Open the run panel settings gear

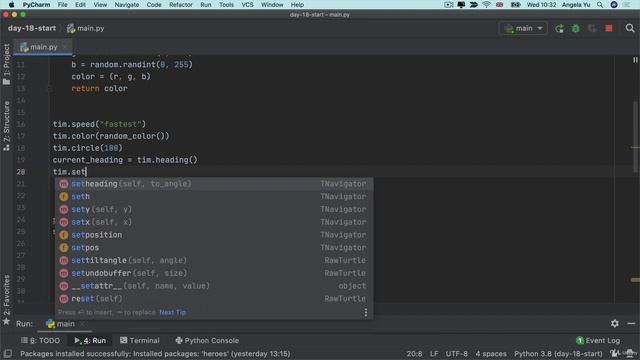[x=615, y=323]
